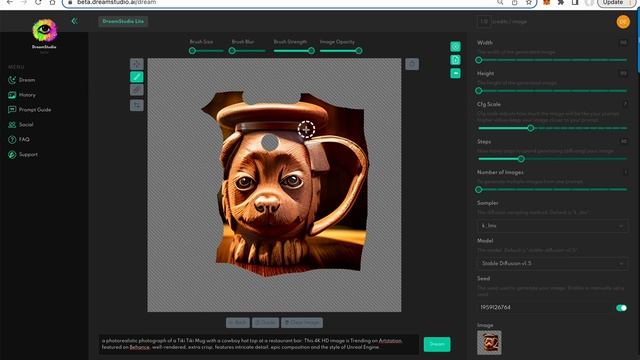
Task: Click the Dream moon icon in sidebar
Action: pos(12,80)
